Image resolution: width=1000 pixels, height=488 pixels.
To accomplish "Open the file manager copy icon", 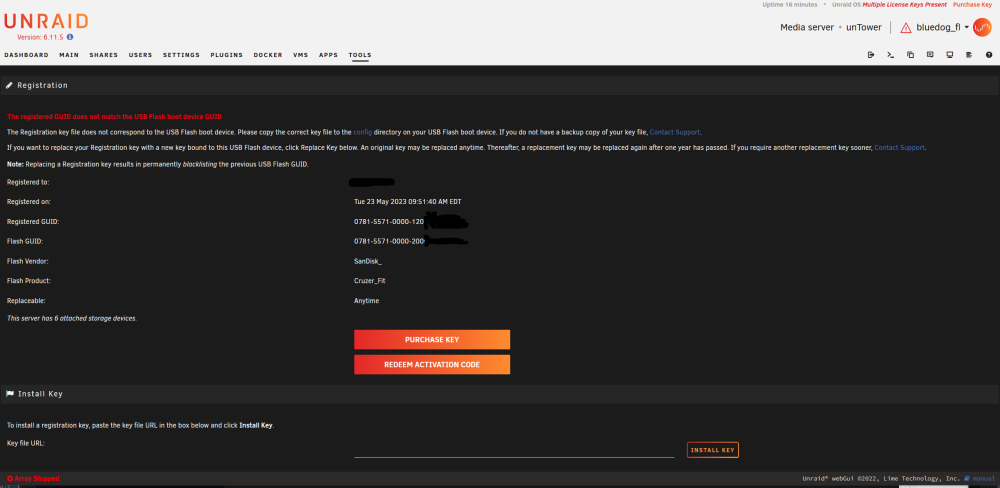I will (910, 55).
